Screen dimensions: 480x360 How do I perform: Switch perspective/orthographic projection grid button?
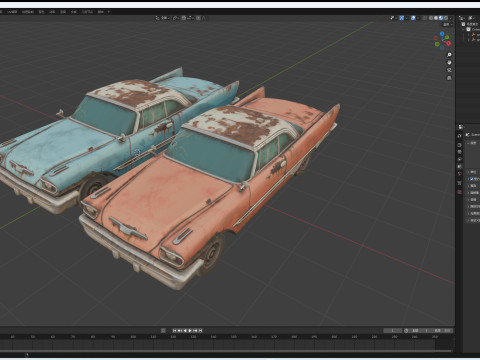point(449,78)
